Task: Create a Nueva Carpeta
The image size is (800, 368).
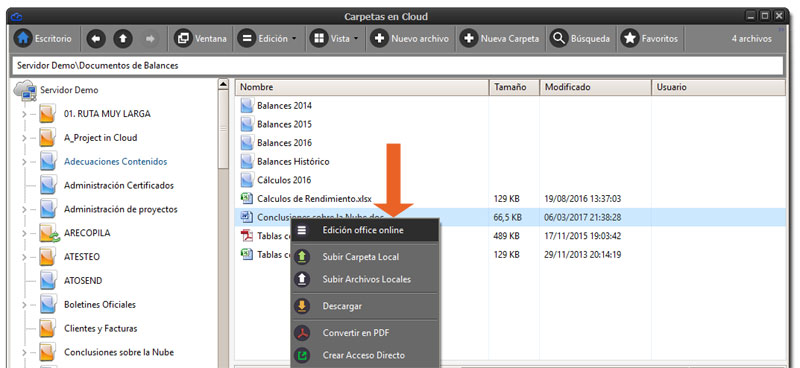Action: point(499,38)
